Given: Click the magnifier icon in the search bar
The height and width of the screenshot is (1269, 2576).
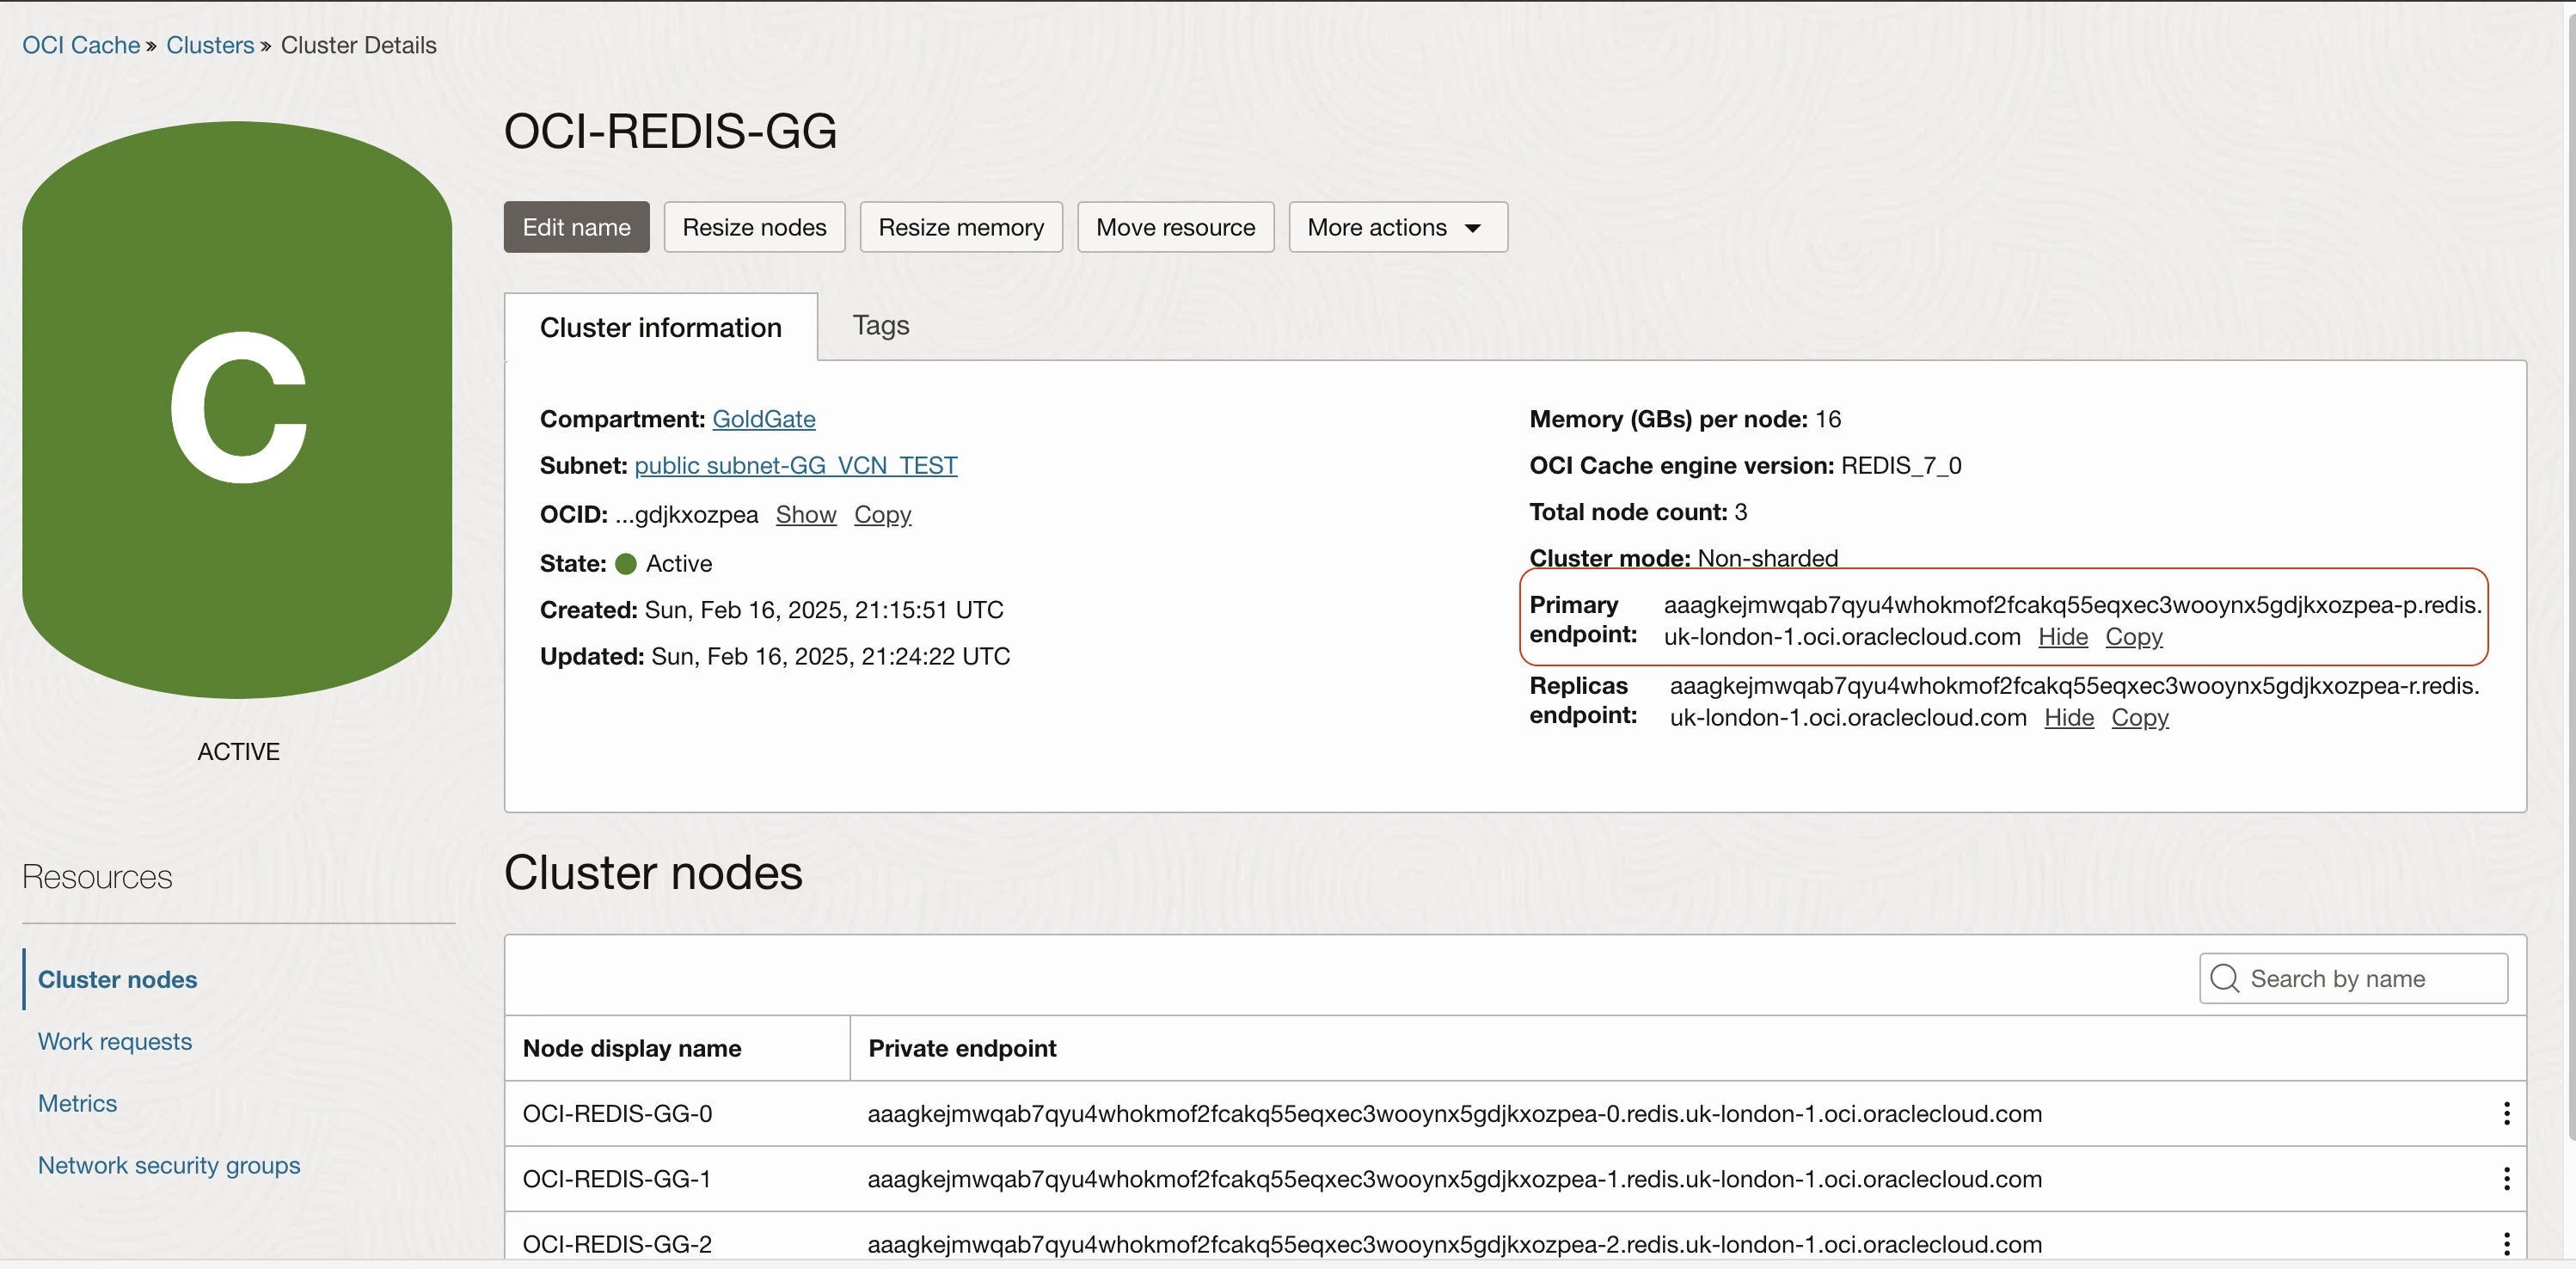Looking at the screenshot, I should 2224,978.
